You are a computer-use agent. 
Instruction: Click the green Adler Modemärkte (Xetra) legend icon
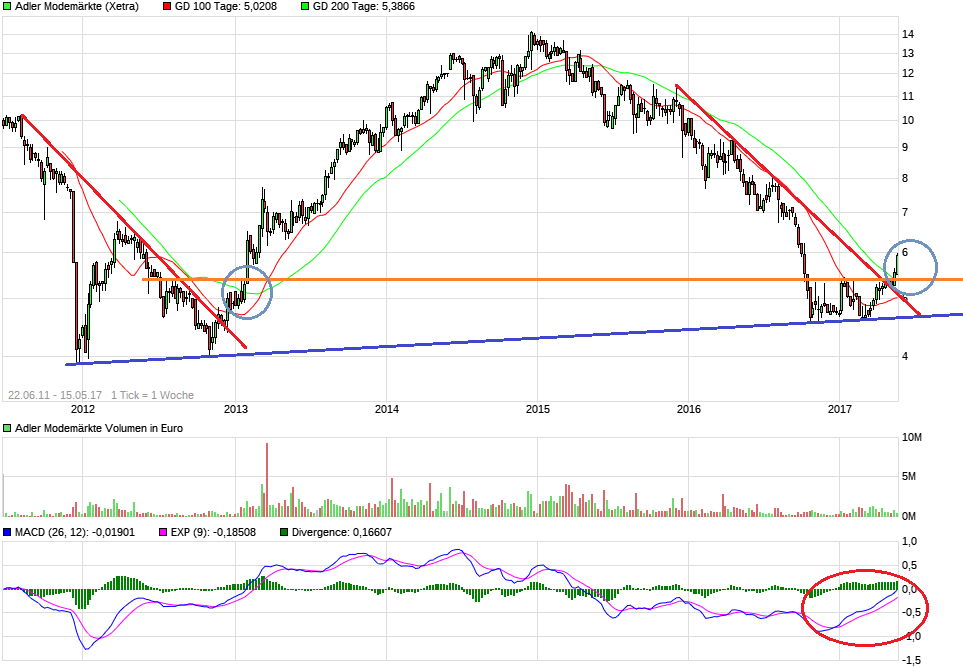(8, 6)
